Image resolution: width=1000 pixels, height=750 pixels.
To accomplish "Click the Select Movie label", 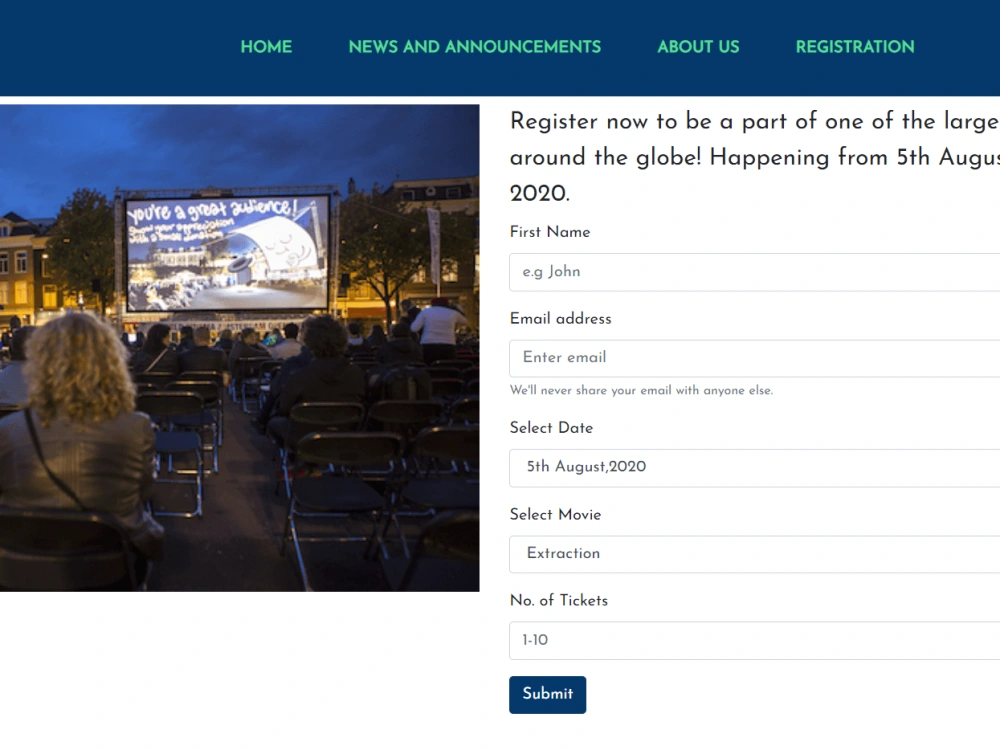I will (555, 515).
